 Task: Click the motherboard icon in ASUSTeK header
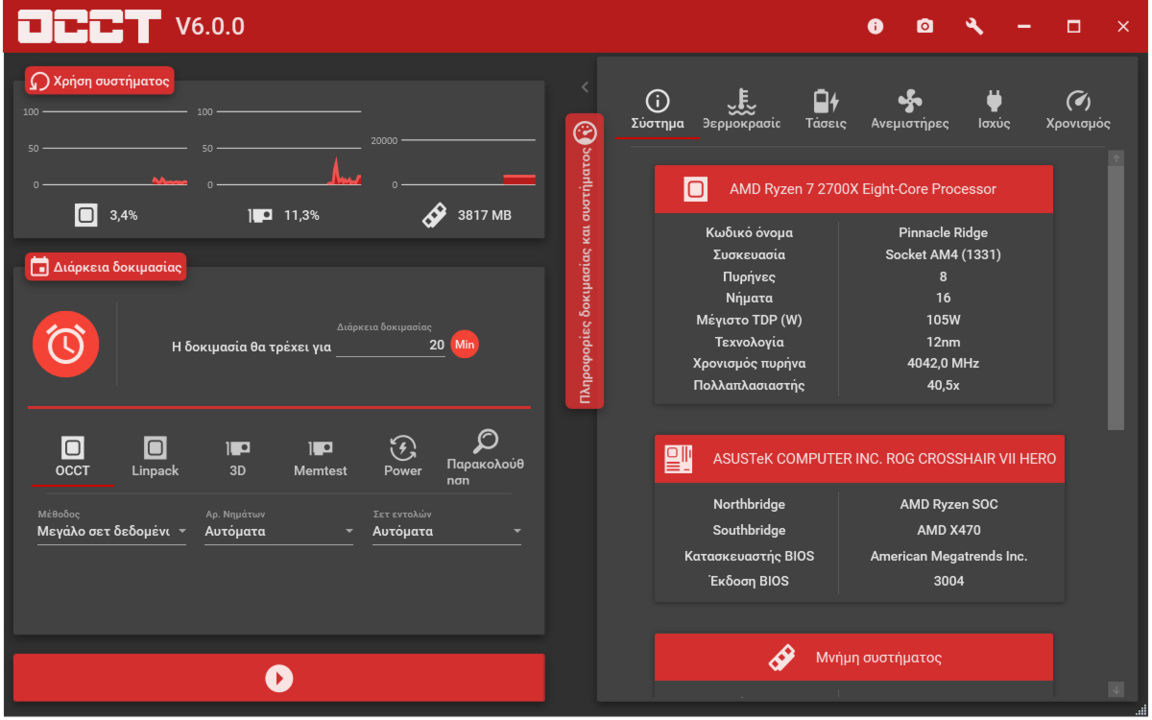coord(678,459)
